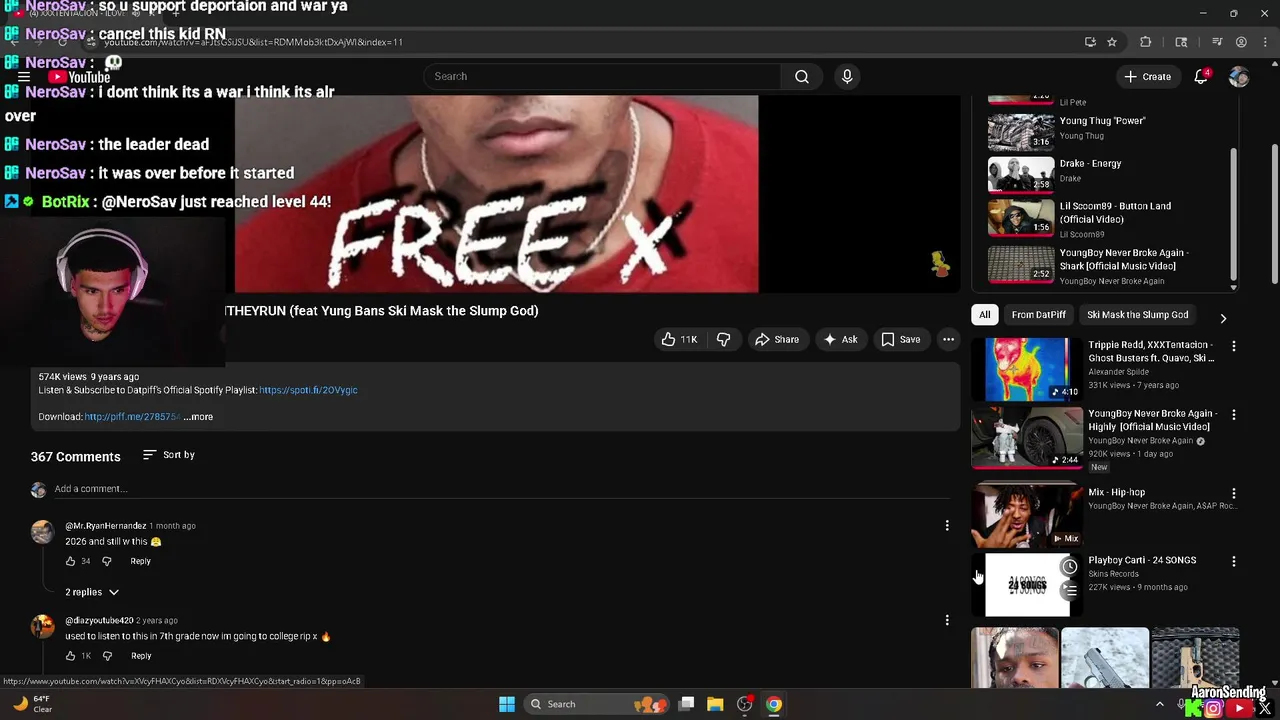Add 24 SONGS to queue icon
This screenshot has width=1280, height=720.
pyautogui.click(x=1069, y=590)
